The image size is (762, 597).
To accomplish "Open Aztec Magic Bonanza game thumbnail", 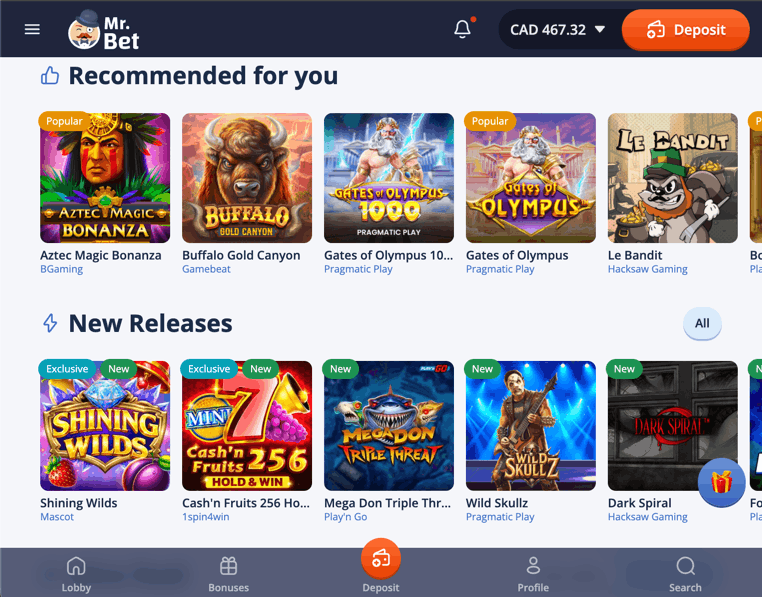I will tap(105, 178).
